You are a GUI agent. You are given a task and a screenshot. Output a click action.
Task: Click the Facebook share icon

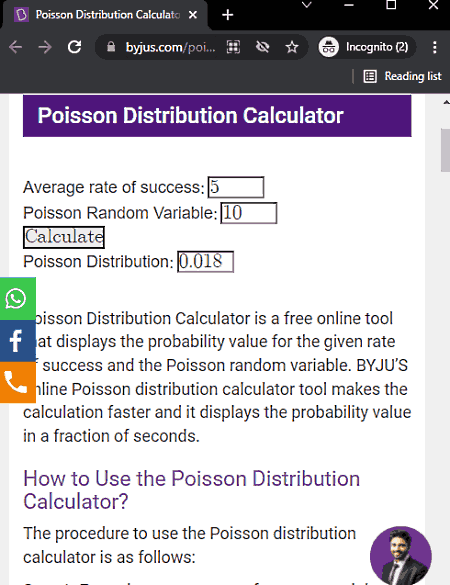tap(17, 340)
